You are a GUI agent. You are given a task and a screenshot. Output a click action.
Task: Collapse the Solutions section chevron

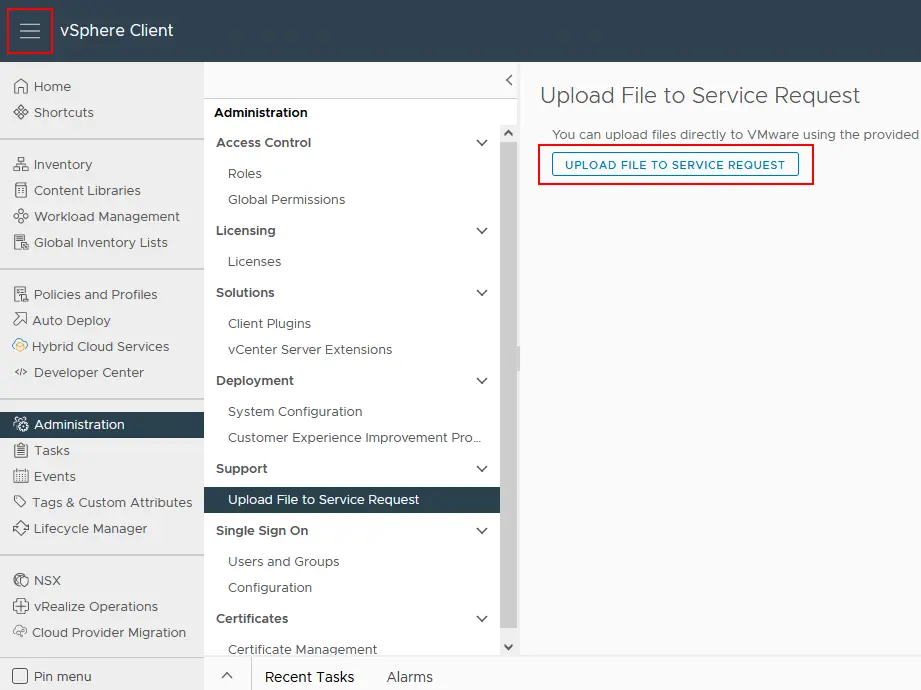point(482,292)
